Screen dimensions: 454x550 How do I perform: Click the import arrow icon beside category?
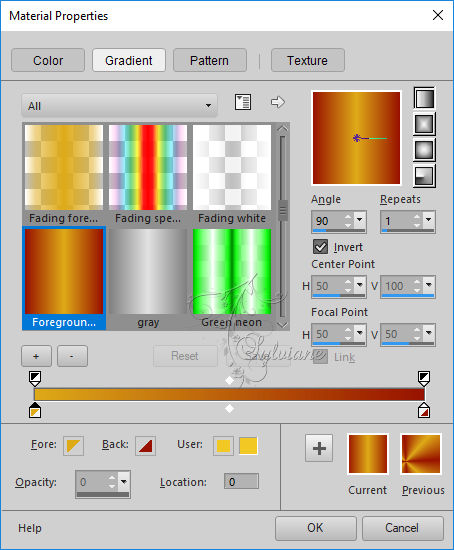(278, 102)
